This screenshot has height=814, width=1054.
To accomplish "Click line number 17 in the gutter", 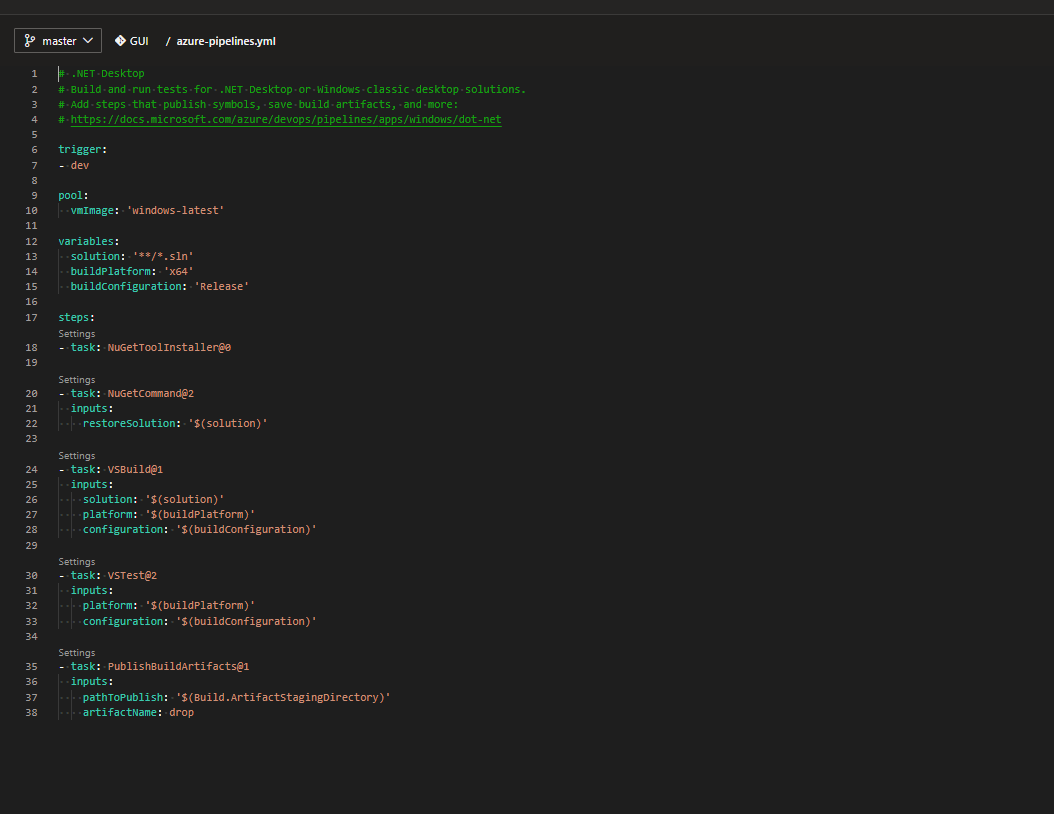I will tap(32, 317).
